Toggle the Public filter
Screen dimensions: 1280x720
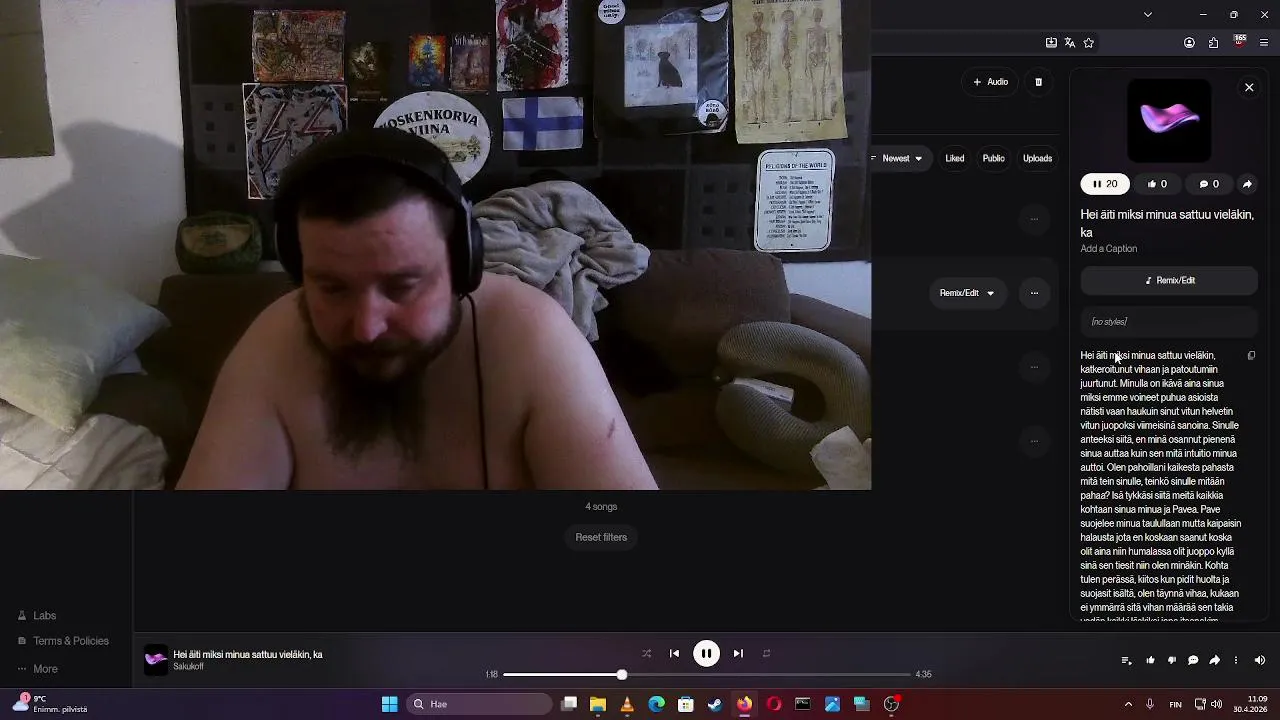pos(993,158)
